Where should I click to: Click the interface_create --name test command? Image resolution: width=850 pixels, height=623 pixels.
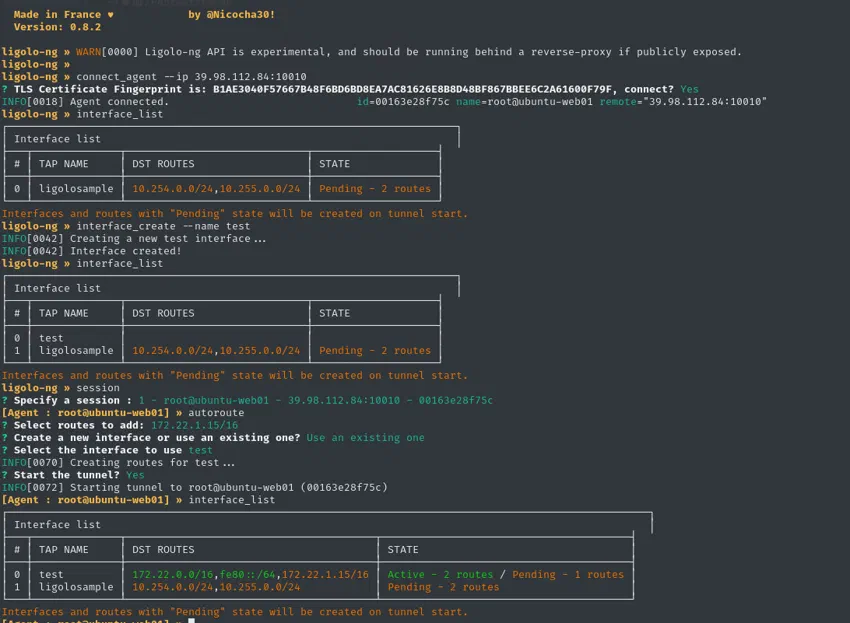[x=163, y=226]
